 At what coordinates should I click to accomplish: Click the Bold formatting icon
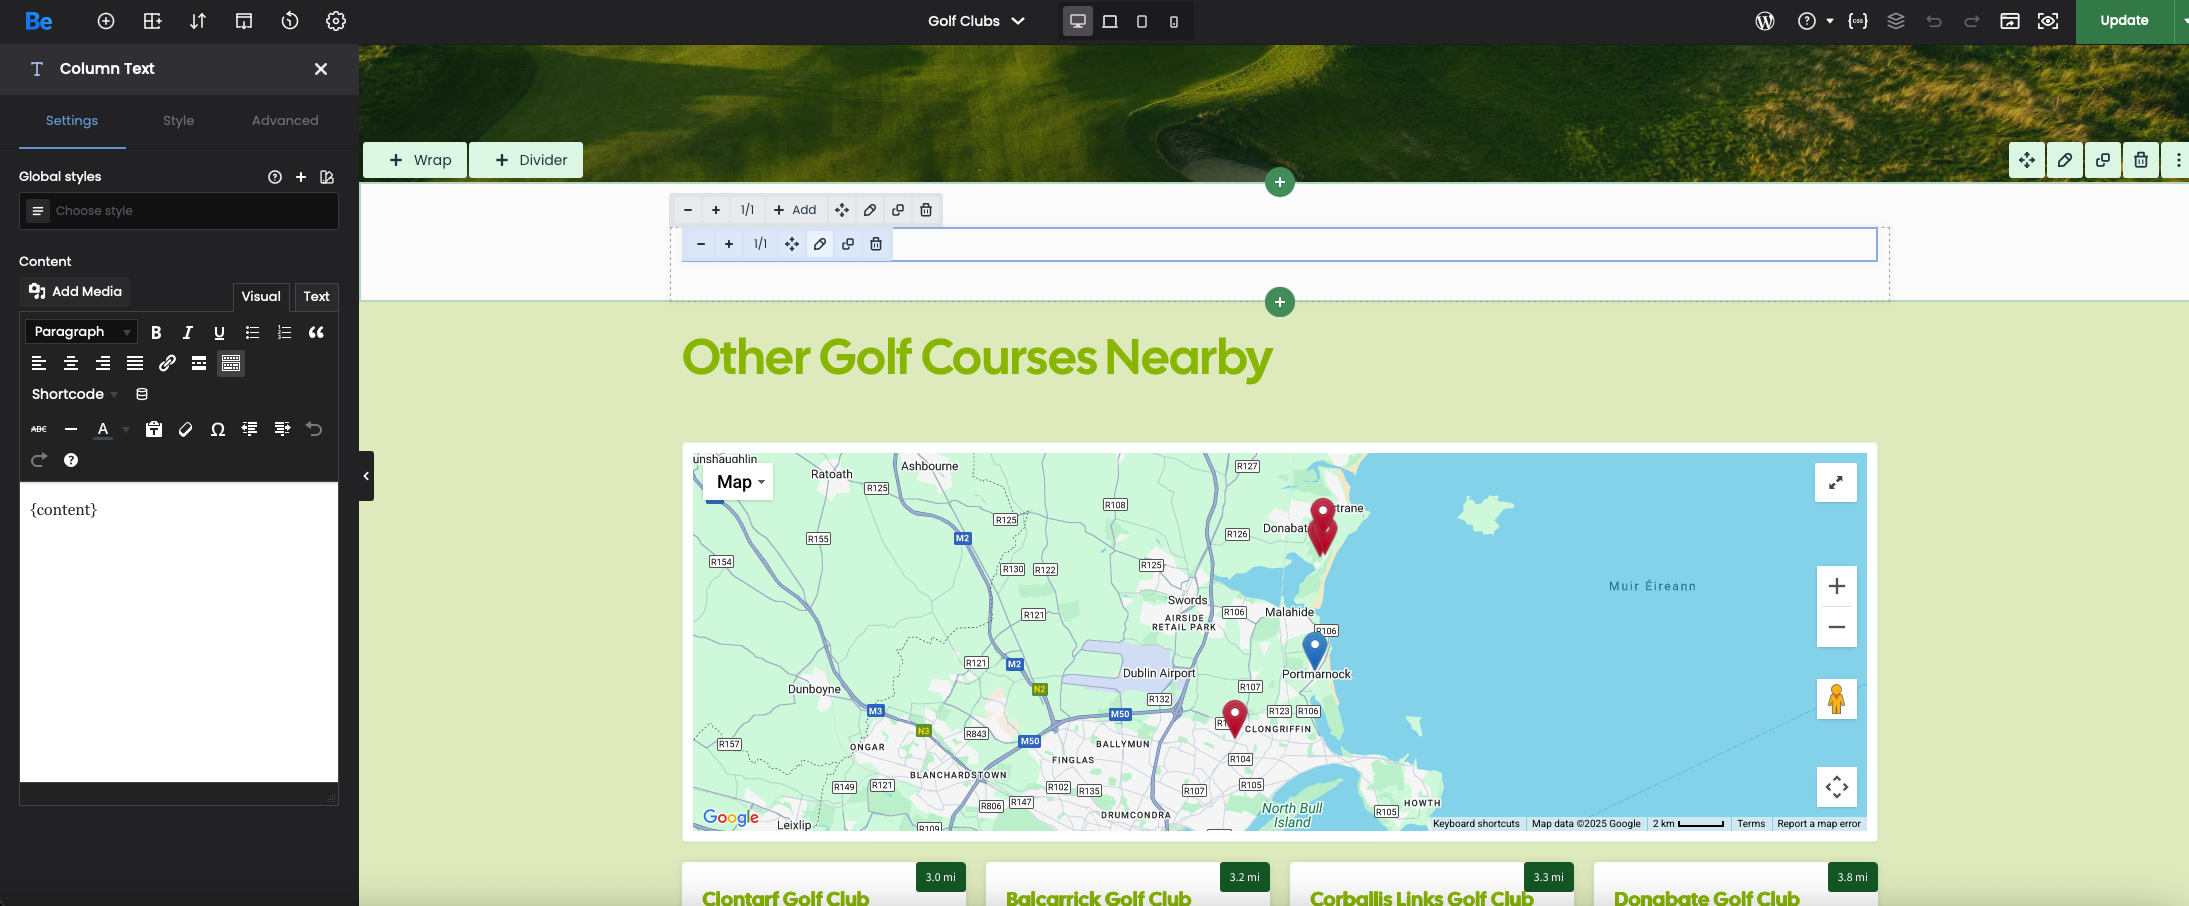pos(156,332)
